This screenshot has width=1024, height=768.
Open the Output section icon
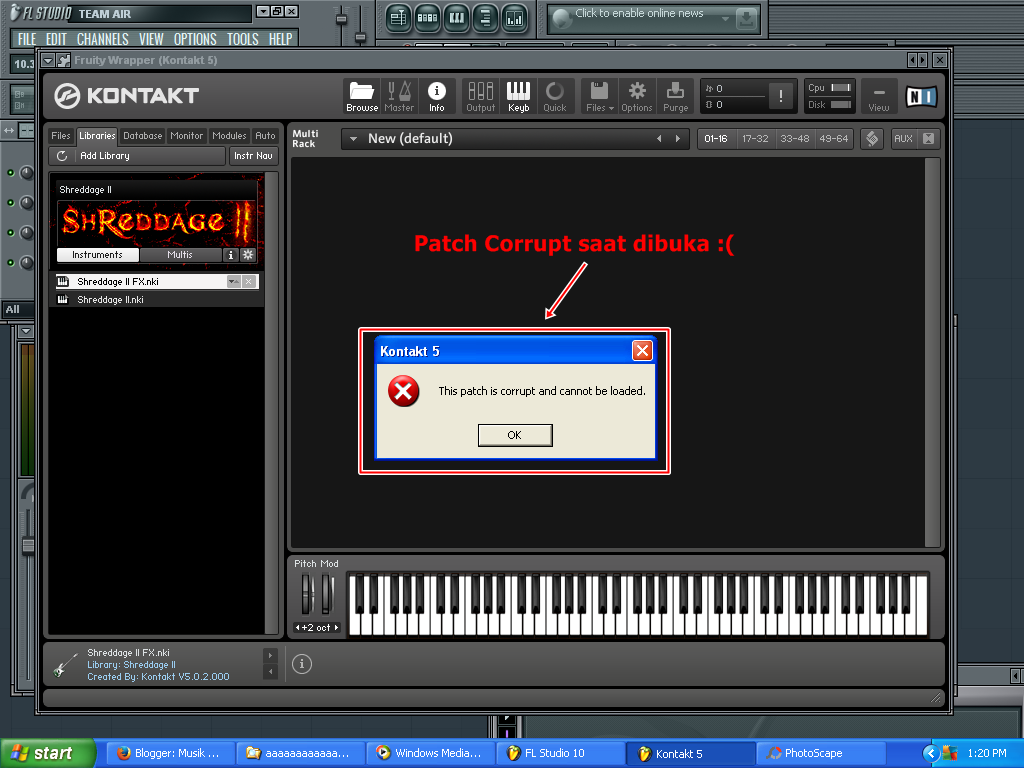[481, 96]
